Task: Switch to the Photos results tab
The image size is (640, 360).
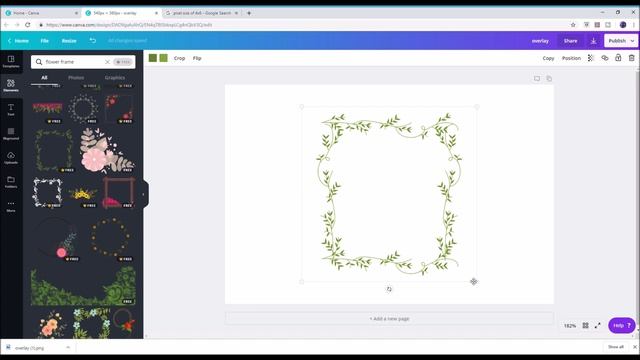Action: [76, 78]
